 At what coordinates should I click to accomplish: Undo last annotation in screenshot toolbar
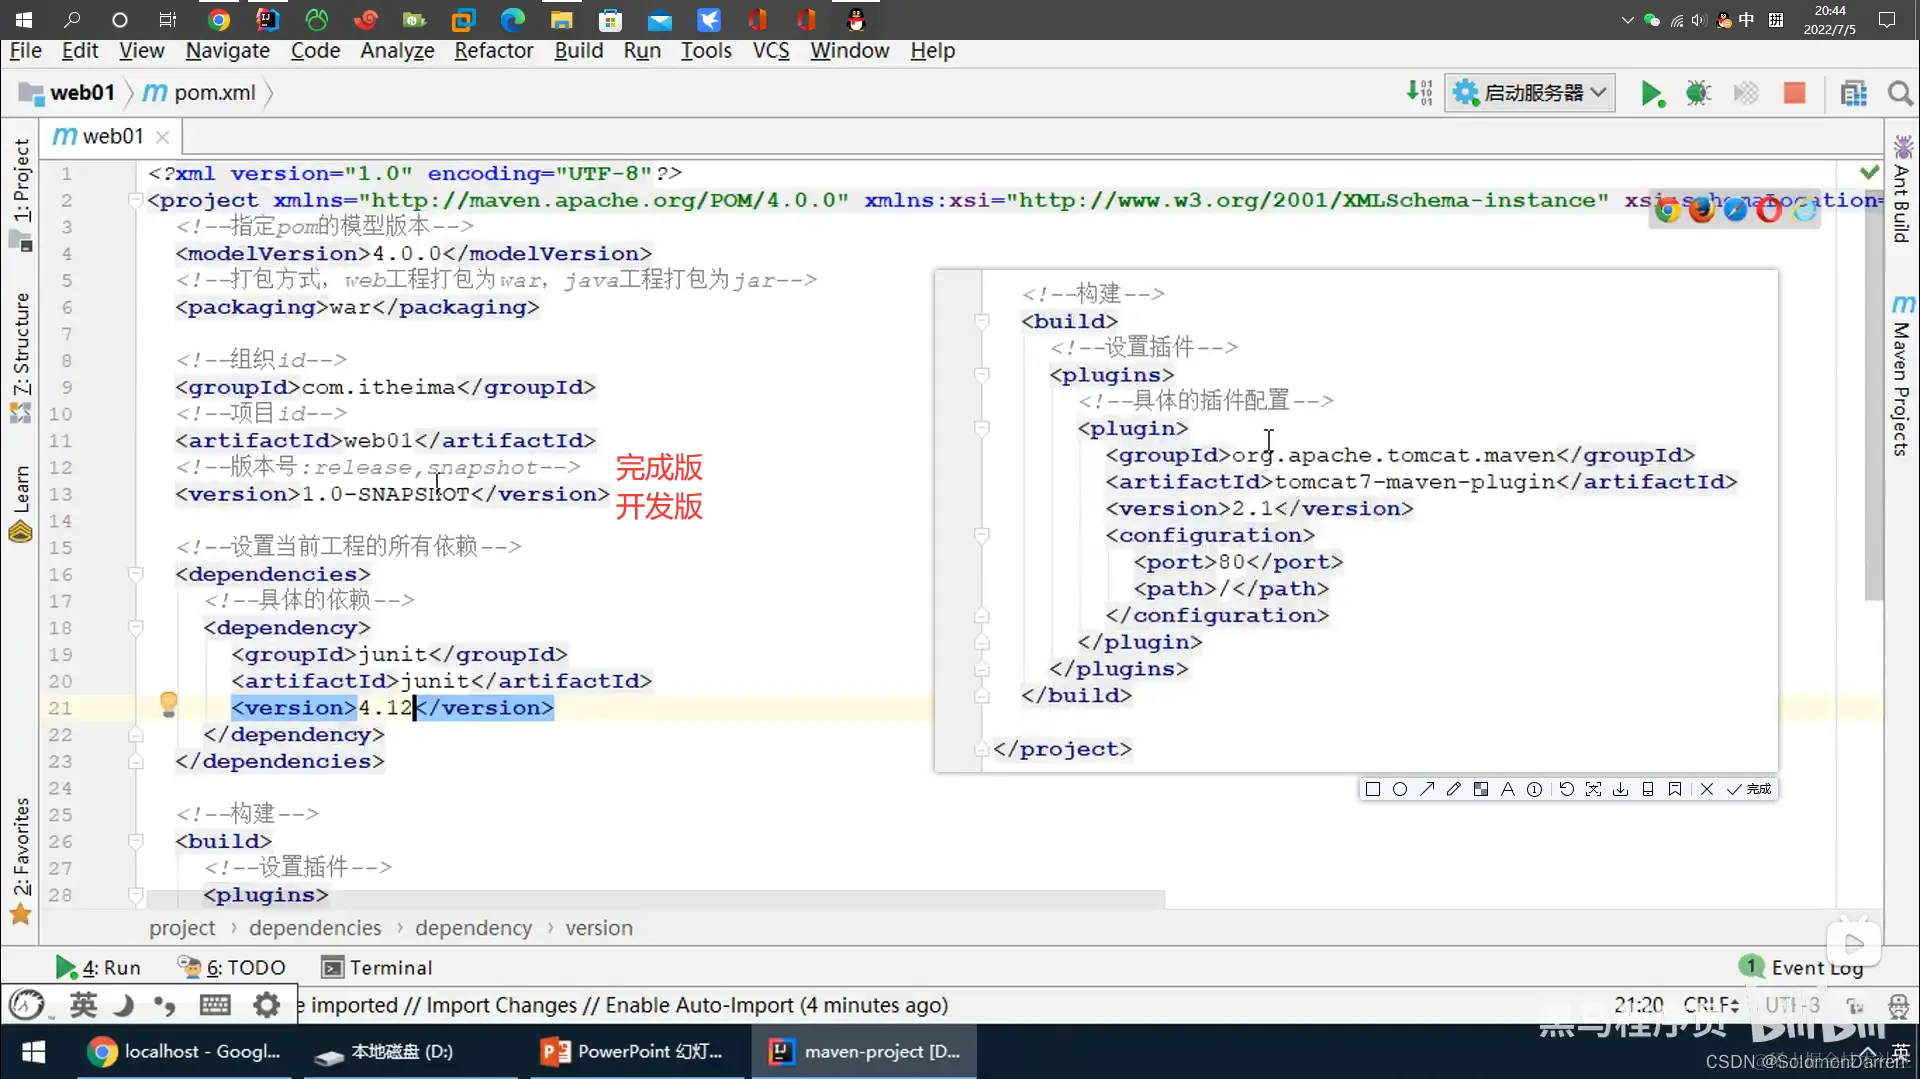tap(1567, 789)
